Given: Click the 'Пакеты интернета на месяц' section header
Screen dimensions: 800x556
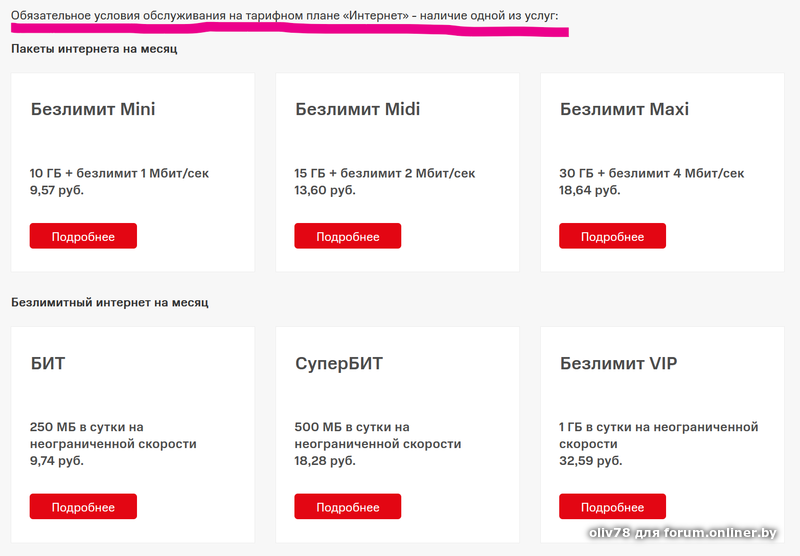Looking at the screenshot, I should [x=94, y=49].
